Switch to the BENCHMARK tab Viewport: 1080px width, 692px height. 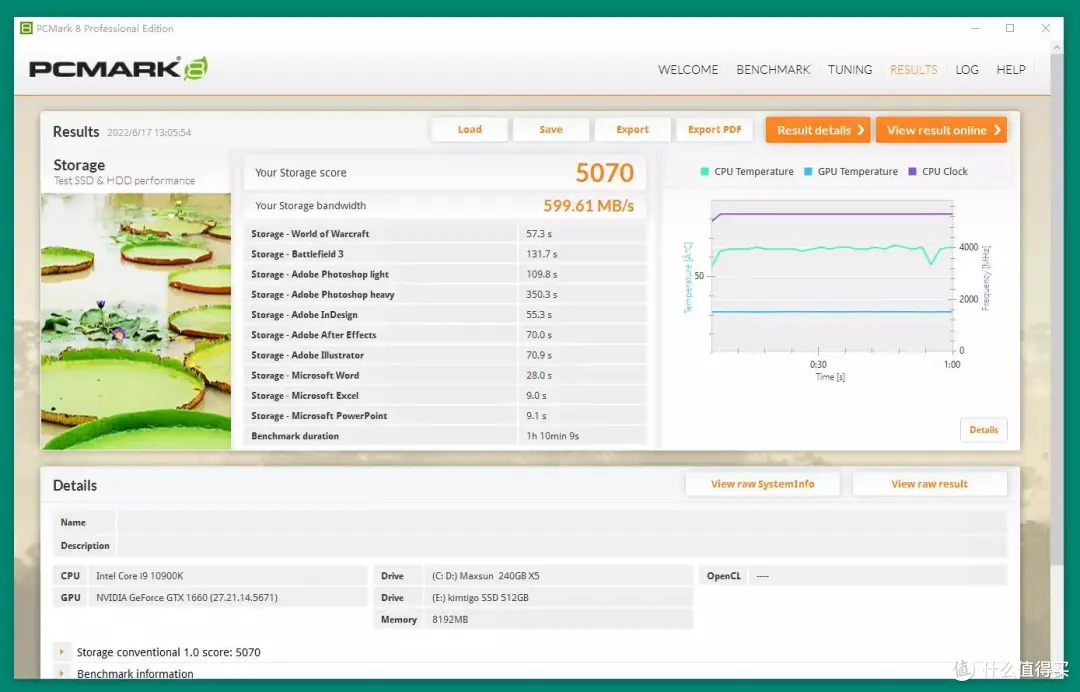click(x=773, y=70)
